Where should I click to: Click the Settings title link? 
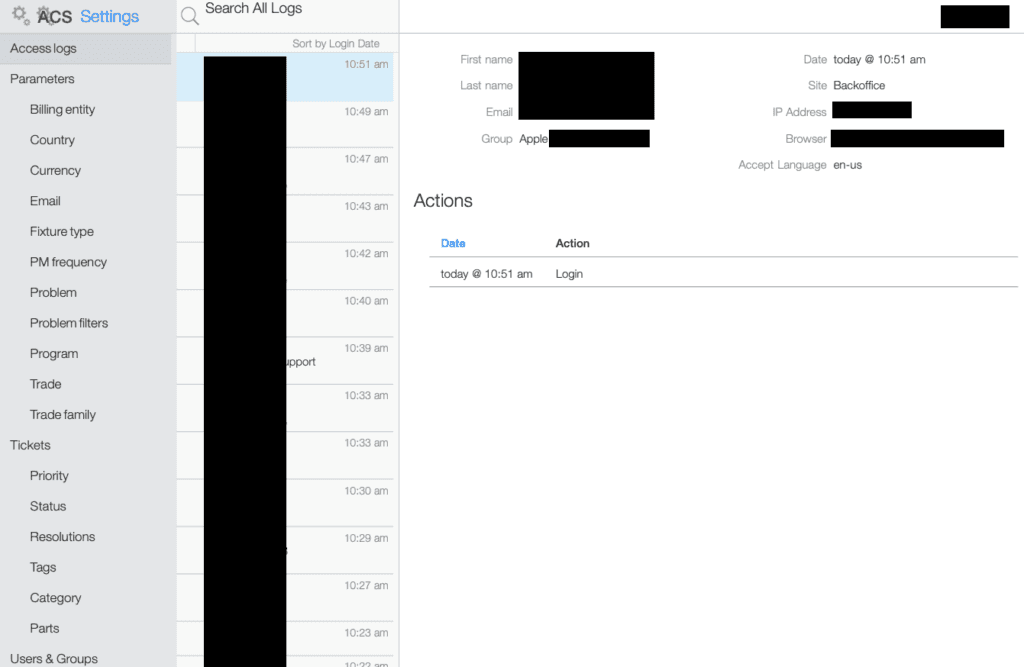coord(109,16)
